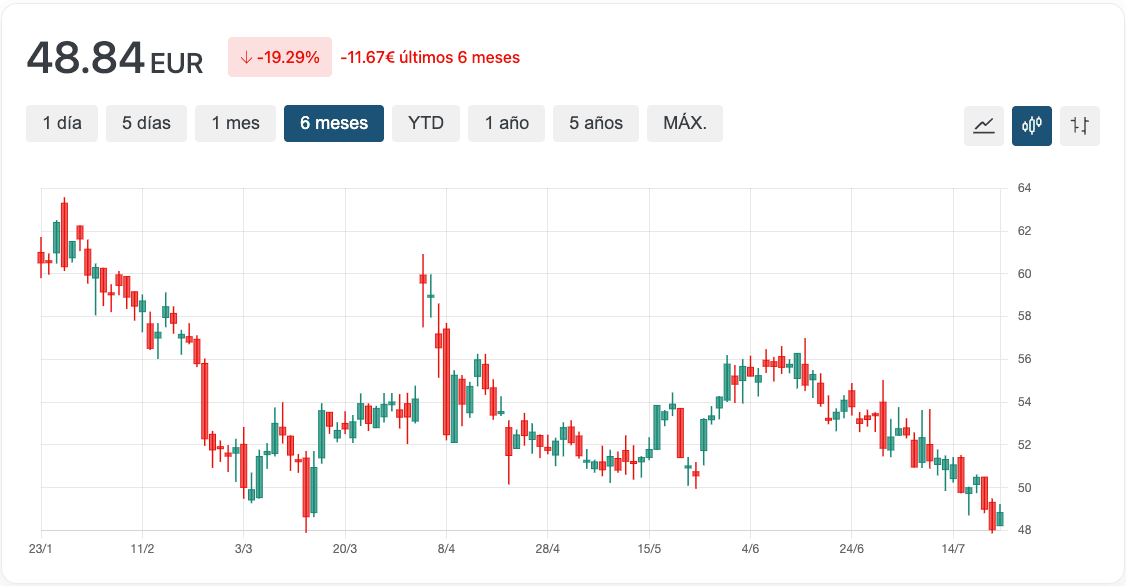Viewport: 1126px width, 586px height.
Task: Click the -11.67€ últimos 6 meses text
Action: point(430,58)
